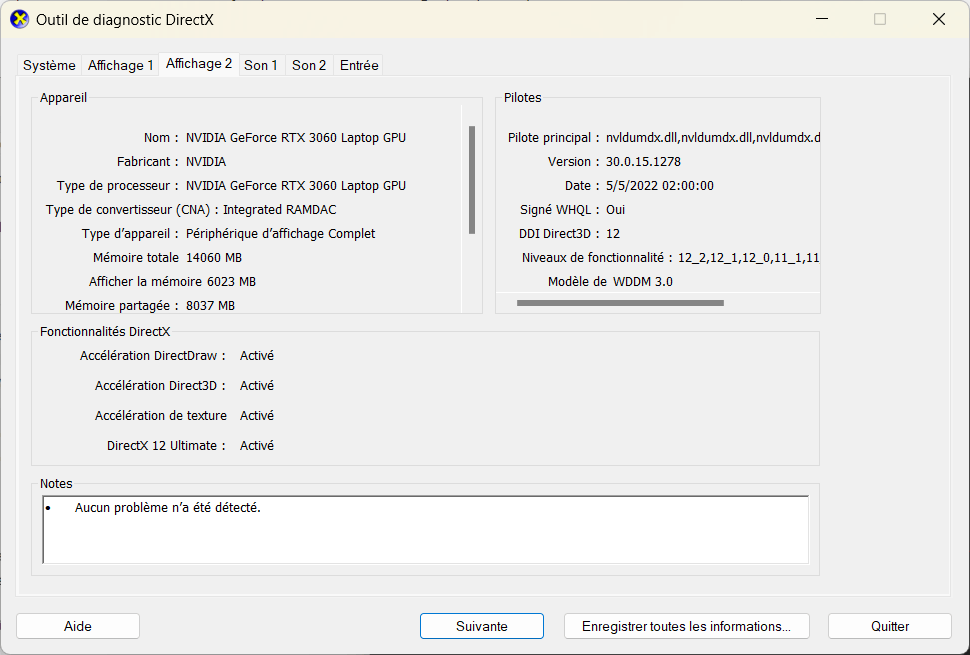
Task: Click the Appareil panel vertical scrollbar thumb
Action: (x=472, y=180)
